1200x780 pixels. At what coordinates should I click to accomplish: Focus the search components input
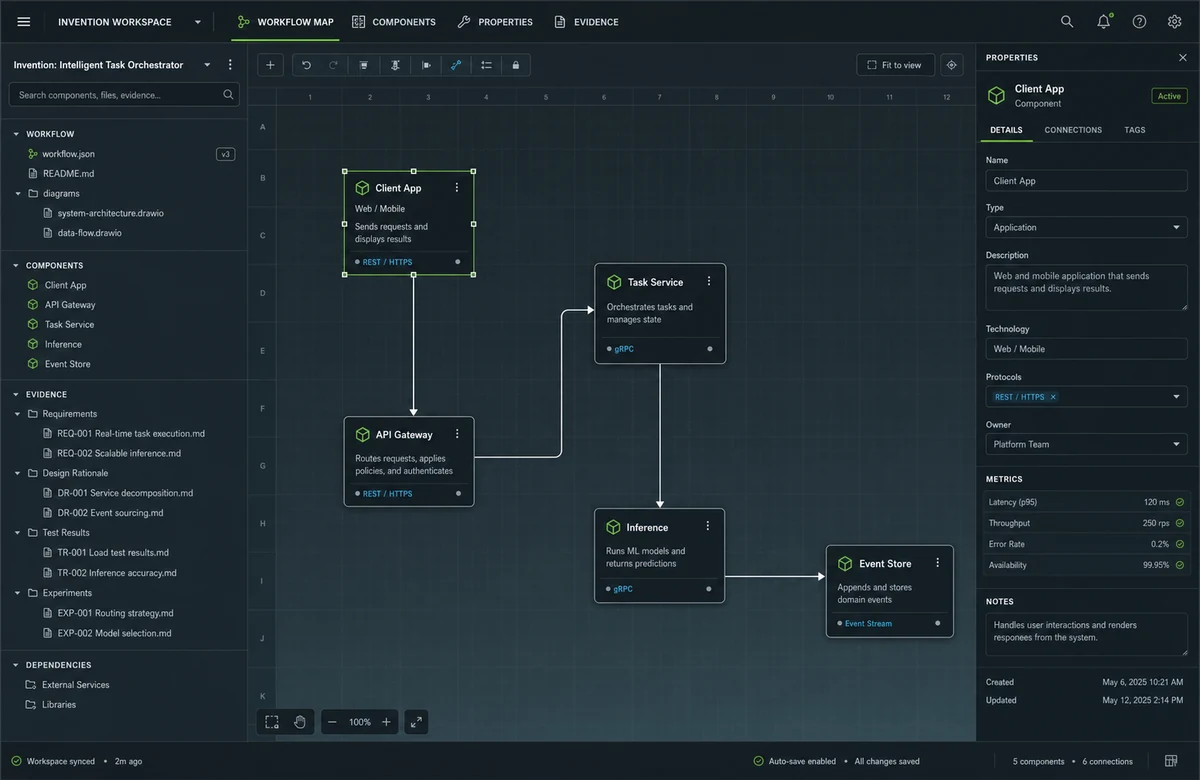point(124,95)
